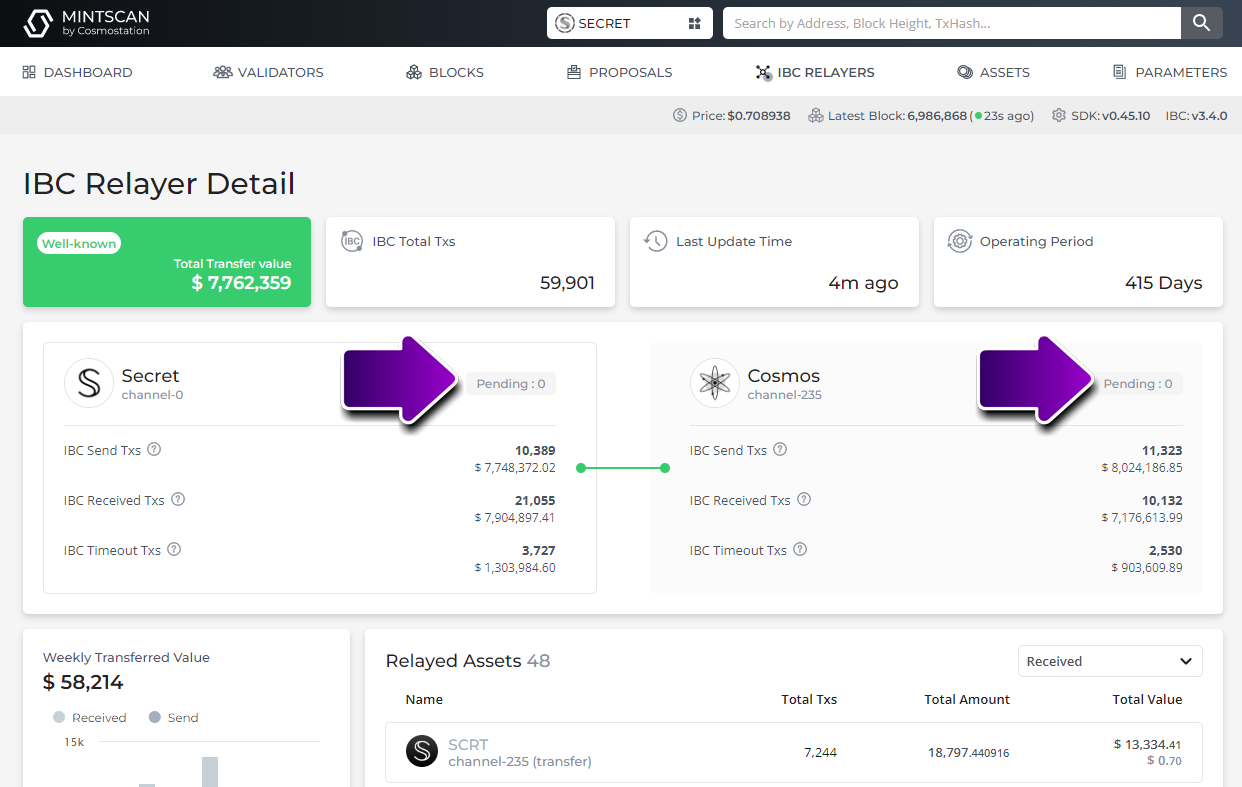Click the Price dollar icon in status bar

coord(680,116)
